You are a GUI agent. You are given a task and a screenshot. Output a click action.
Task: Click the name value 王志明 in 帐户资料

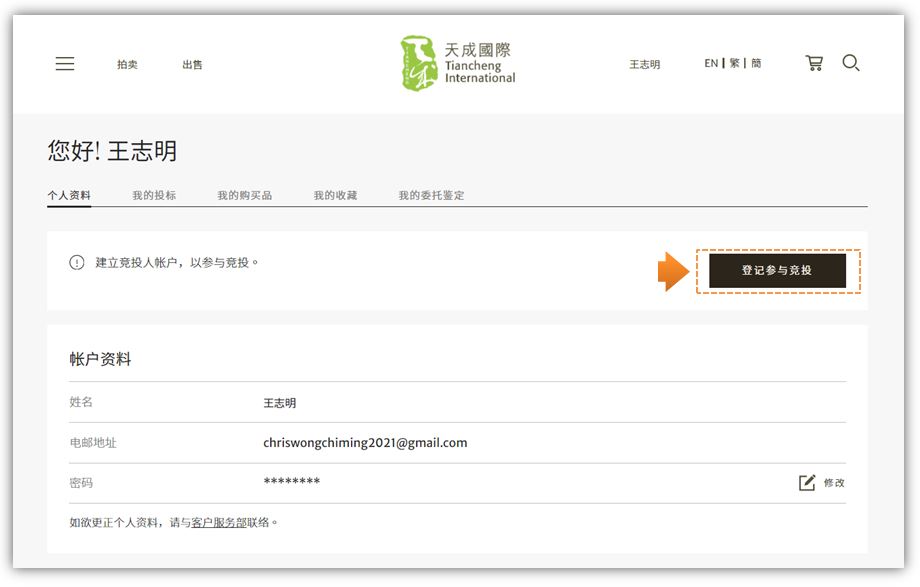(280, 403)
